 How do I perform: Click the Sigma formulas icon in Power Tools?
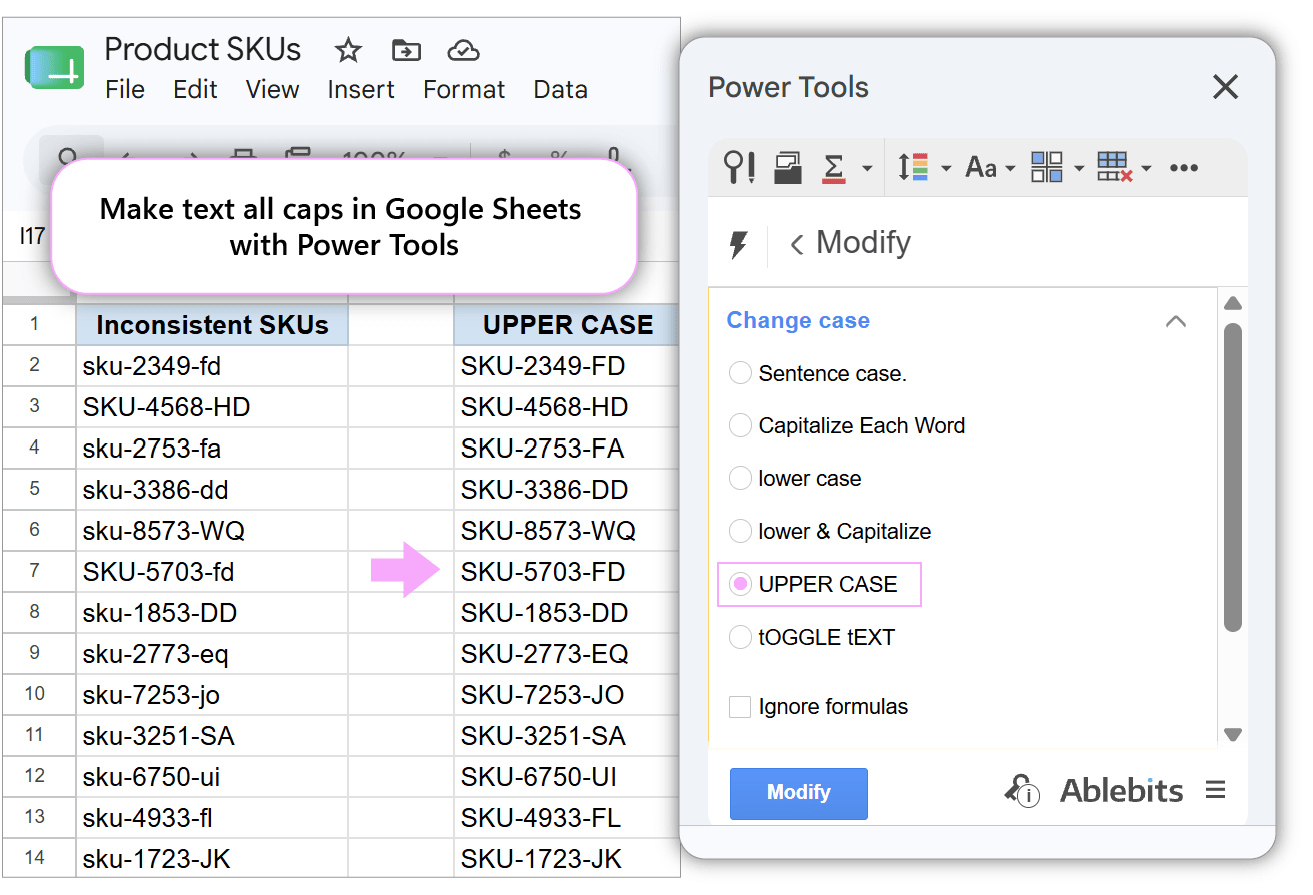[834, 167]
